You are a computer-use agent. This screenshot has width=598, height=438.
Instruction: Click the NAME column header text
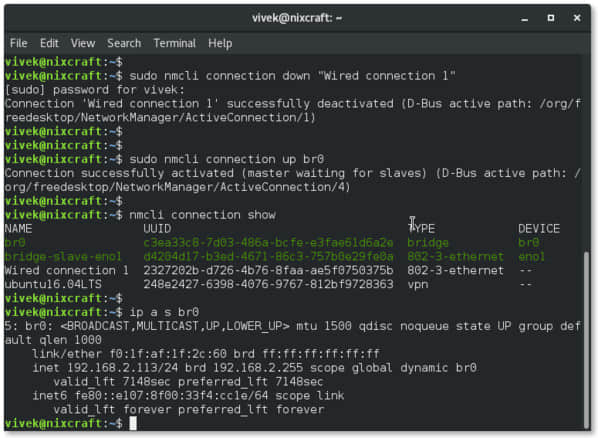point(18,229)
